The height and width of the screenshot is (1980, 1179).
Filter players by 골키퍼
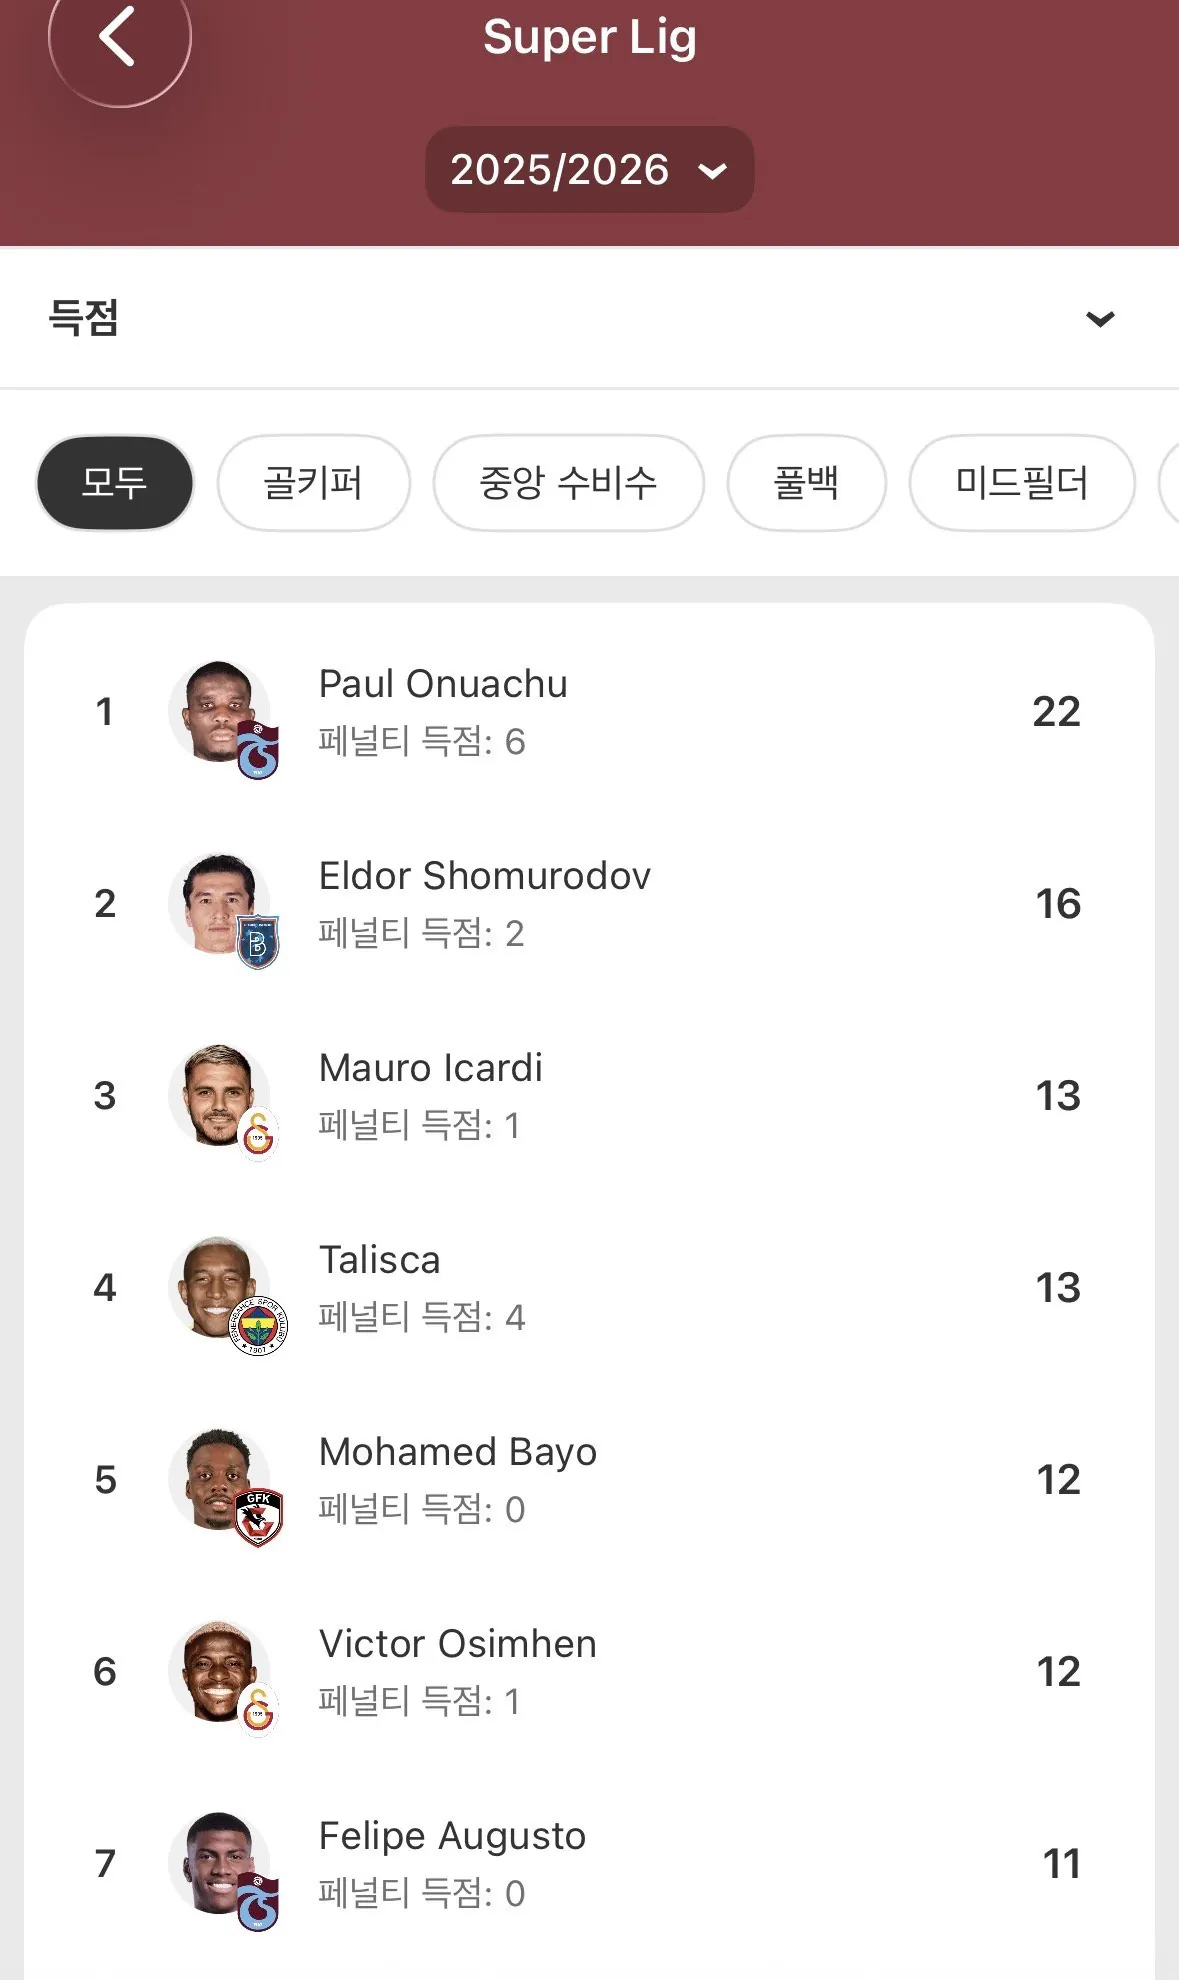pyautogui.click(x=313, y=483)
